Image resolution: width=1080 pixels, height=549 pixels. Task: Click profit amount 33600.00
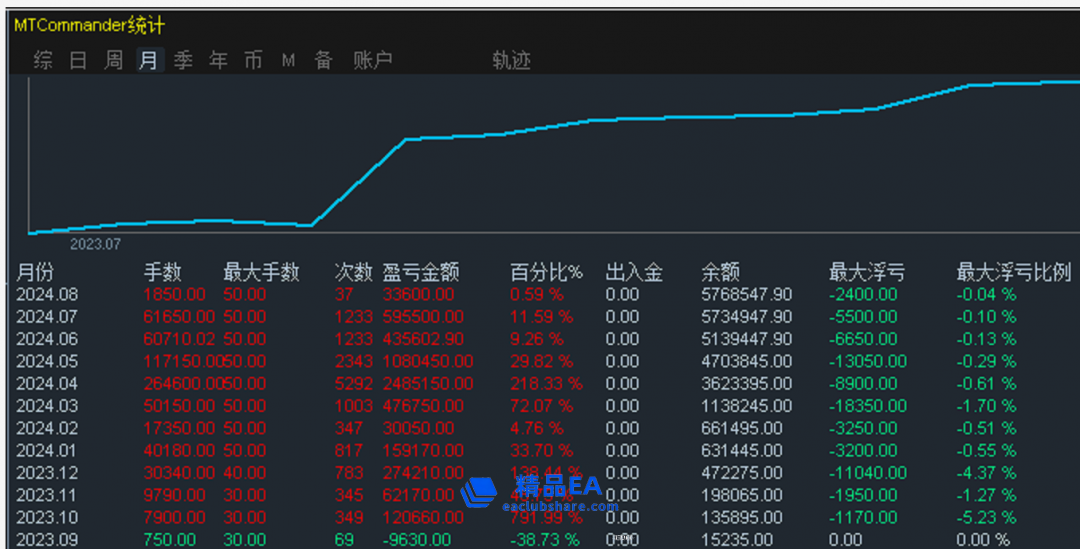point(418,295)
